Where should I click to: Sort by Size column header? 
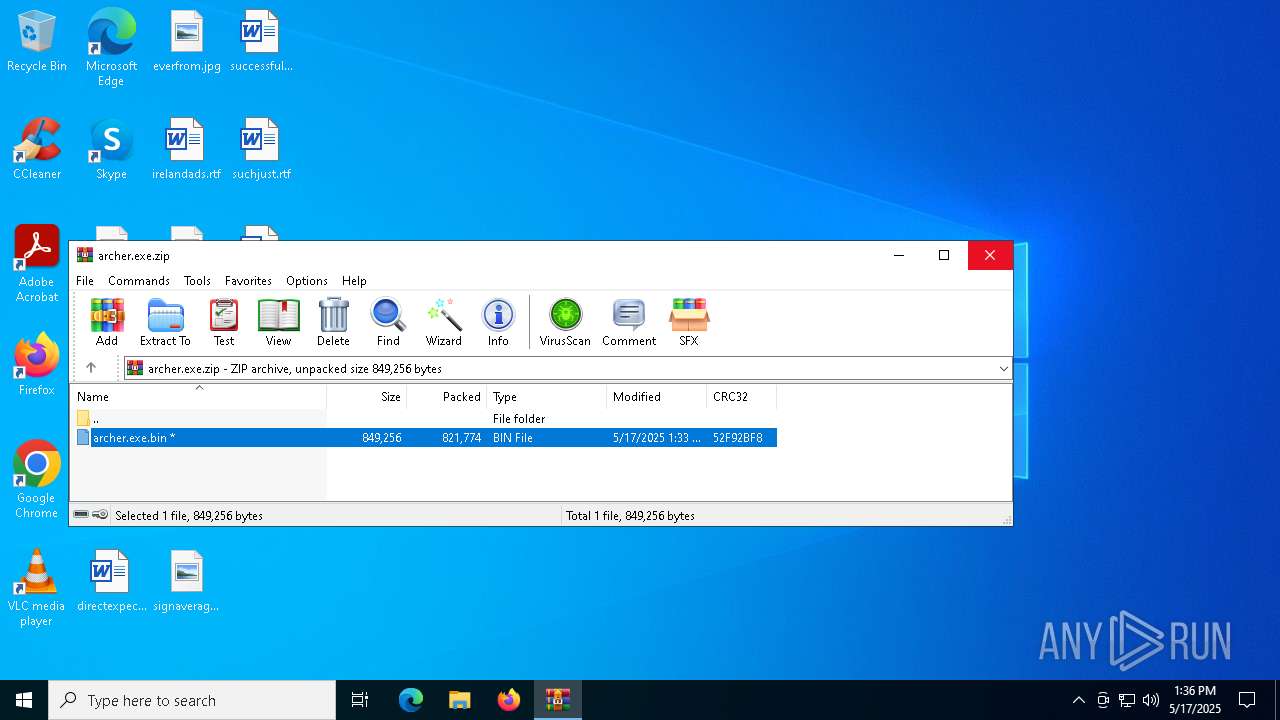tap(366, 397)
